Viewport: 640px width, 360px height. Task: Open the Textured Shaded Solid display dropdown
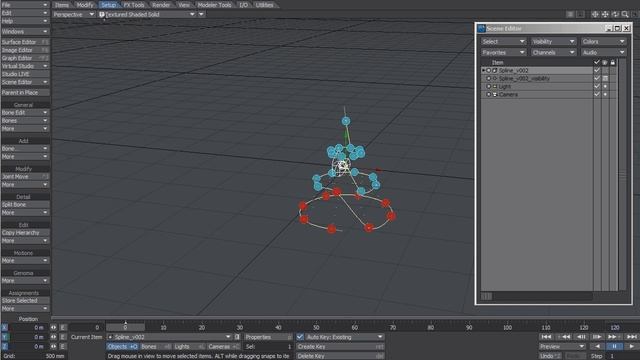[147, 14]
